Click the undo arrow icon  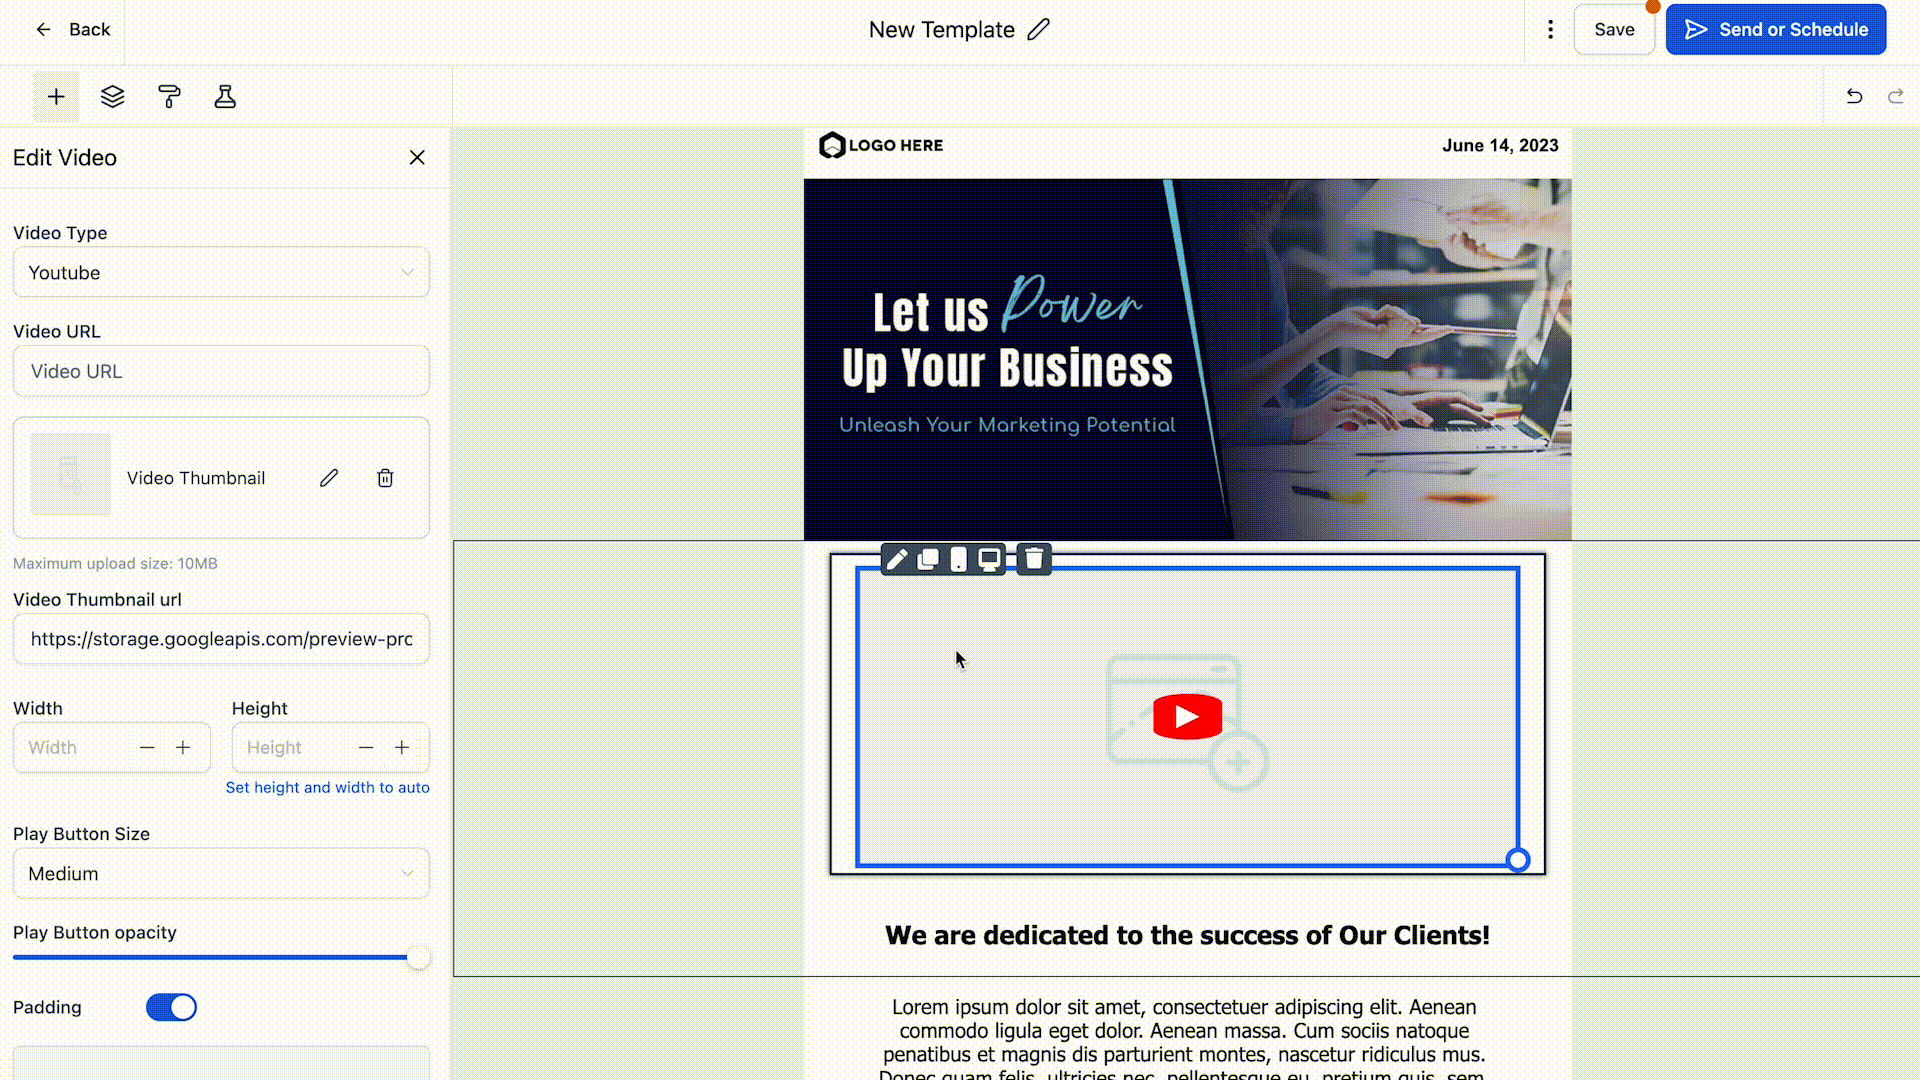click(1854, 96)
